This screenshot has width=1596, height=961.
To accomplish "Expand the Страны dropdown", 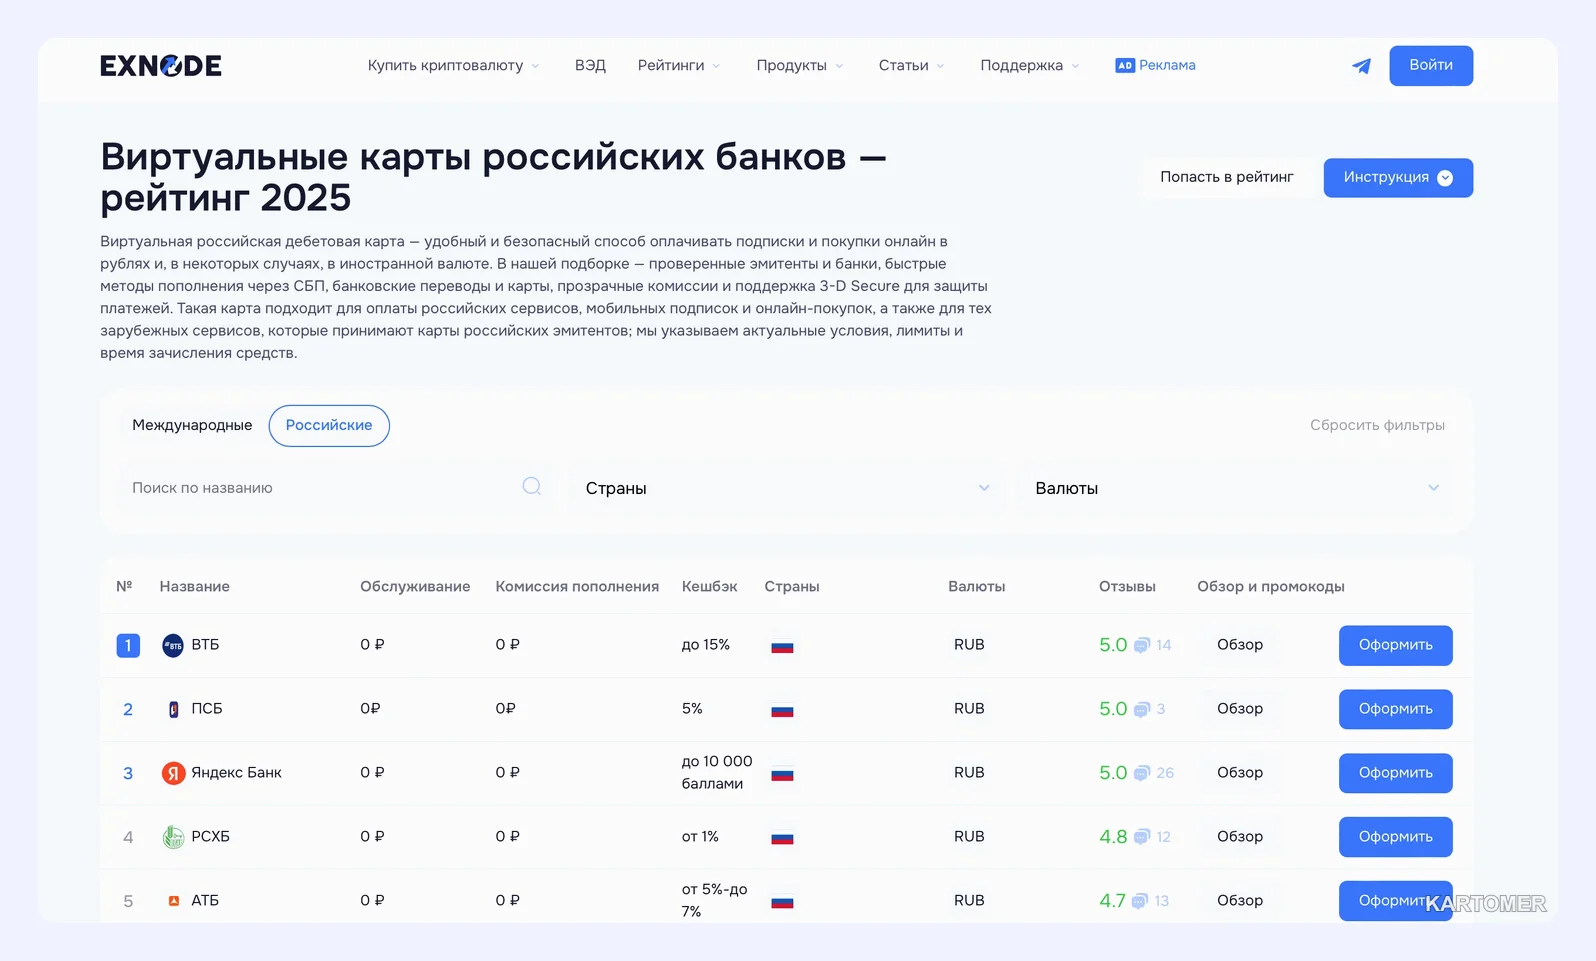I will 786,488.
